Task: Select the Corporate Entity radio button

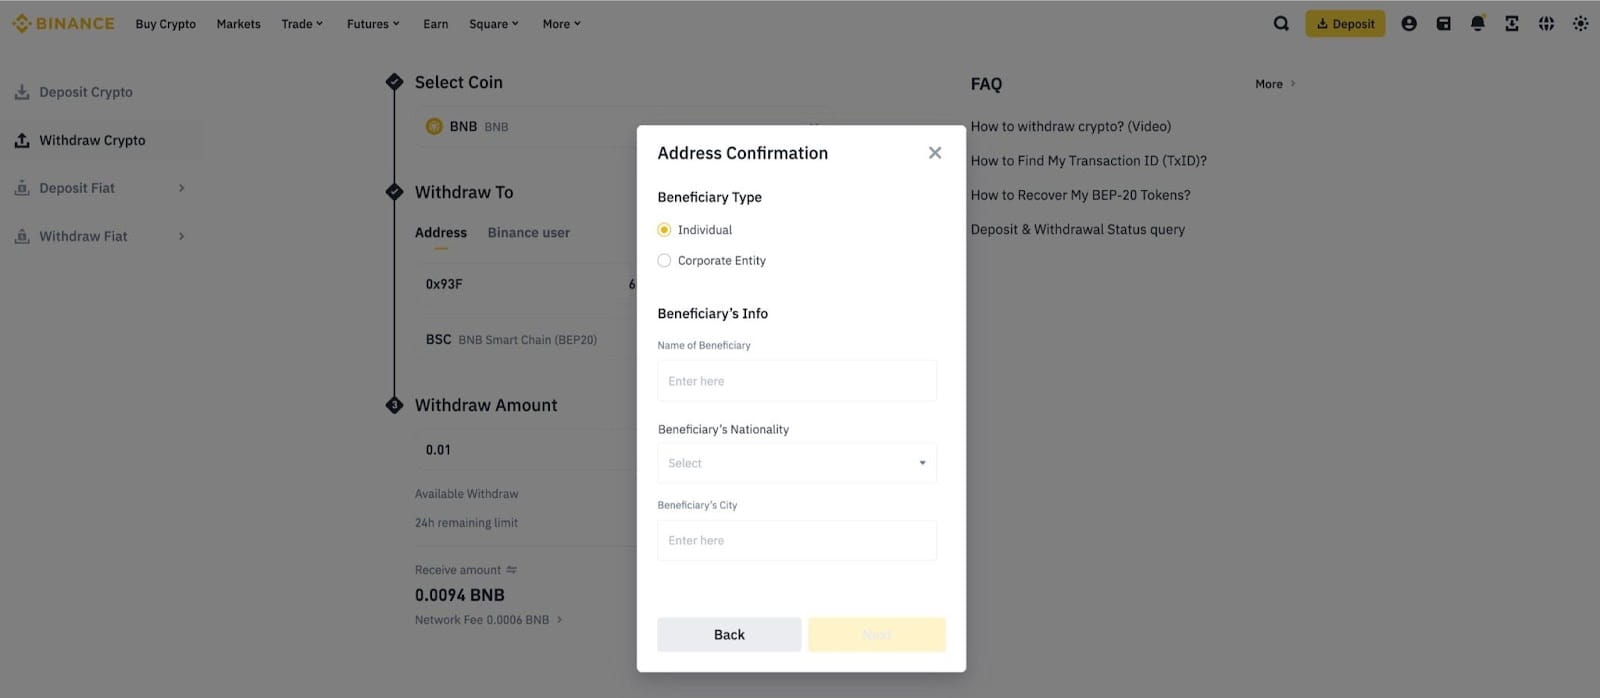Action: click(x=664, y=260)
